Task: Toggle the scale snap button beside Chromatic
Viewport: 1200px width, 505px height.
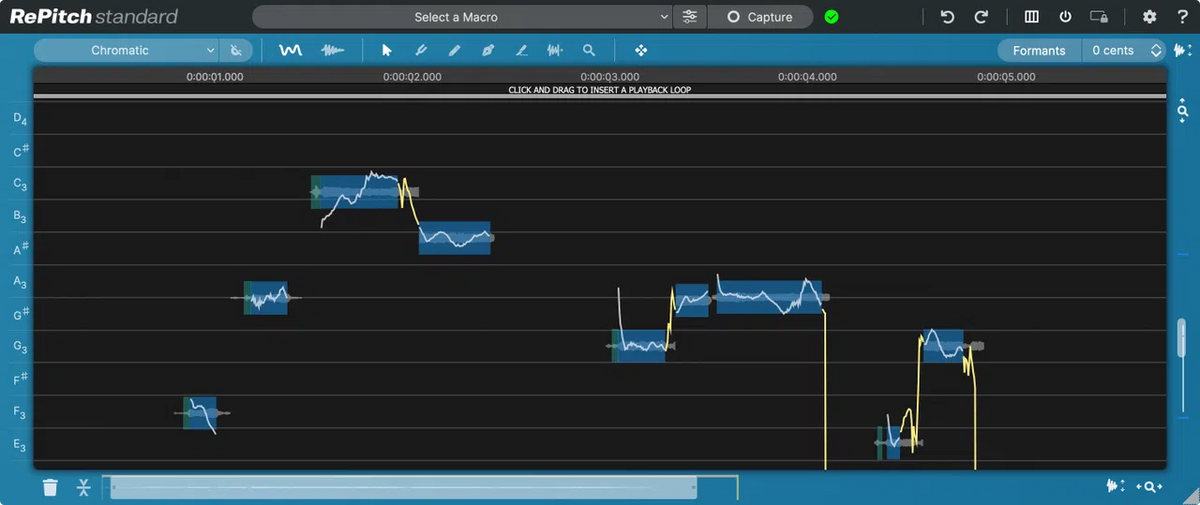Action: coord(236,50)
